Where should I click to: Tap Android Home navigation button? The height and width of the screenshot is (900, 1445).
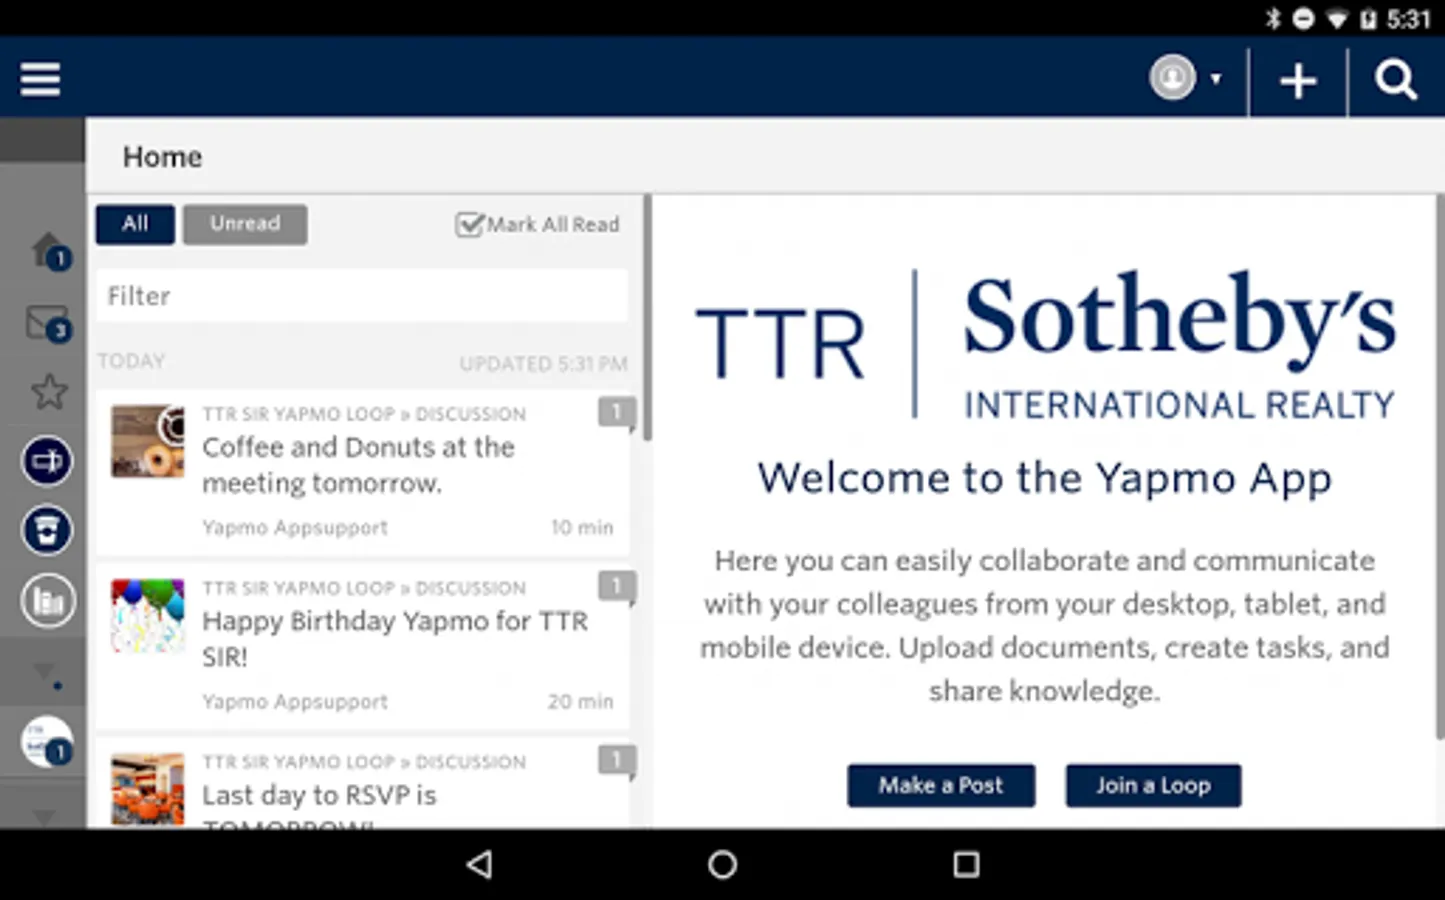pos(722,864)
